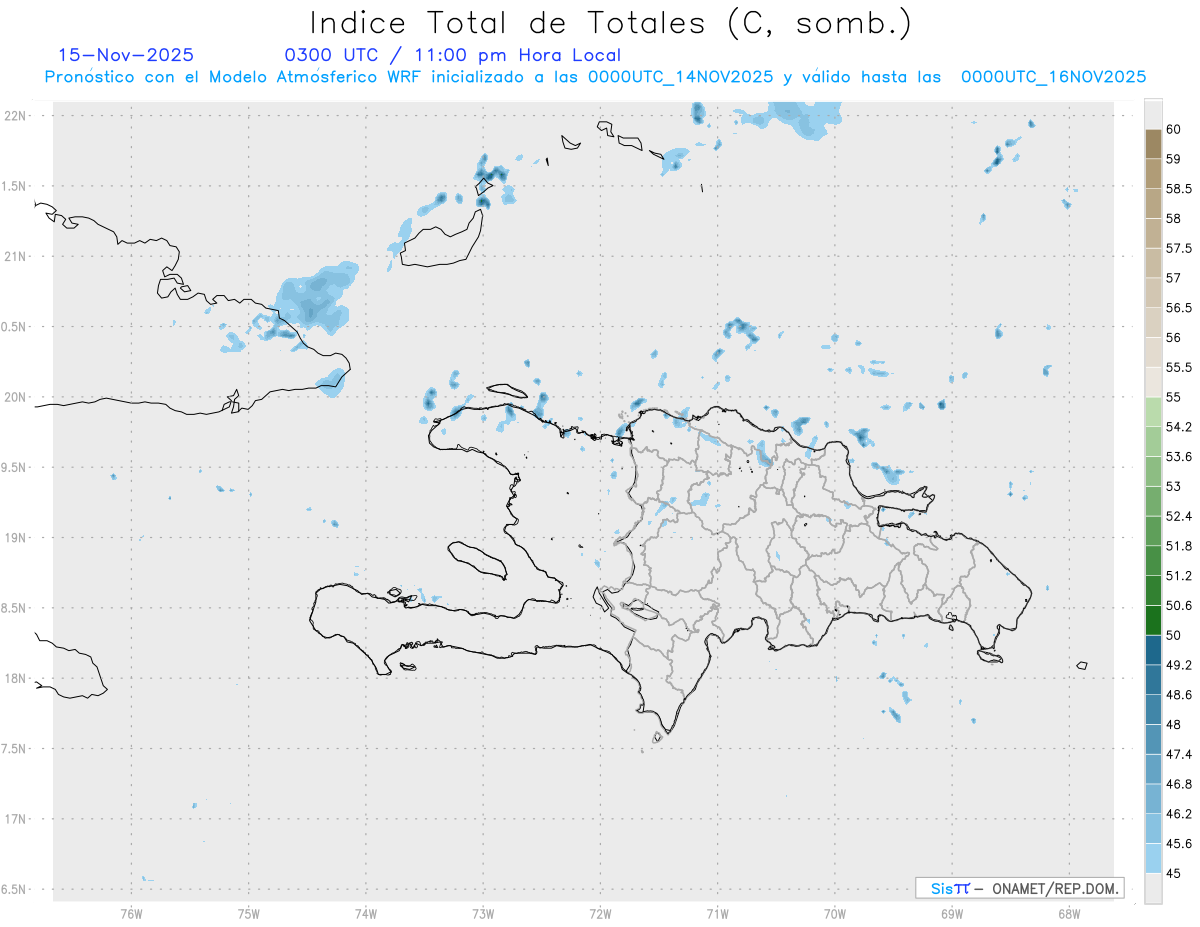Click the "46.2" colorbar value
Viewport: 1200px width, 927px height.
(1179, 814)
